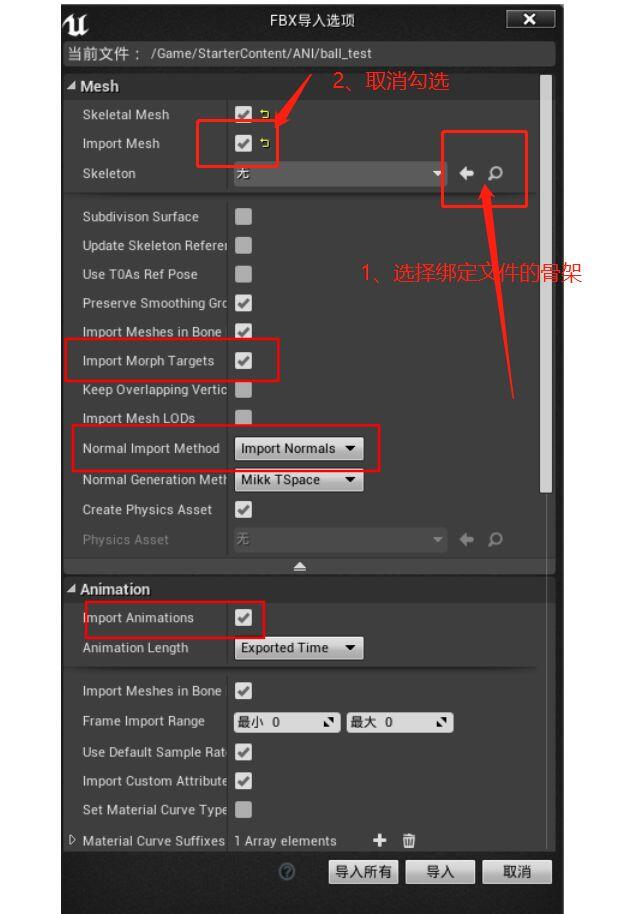Toggle Import Animations checkbox
628x914 pixels.
point(243,617)
